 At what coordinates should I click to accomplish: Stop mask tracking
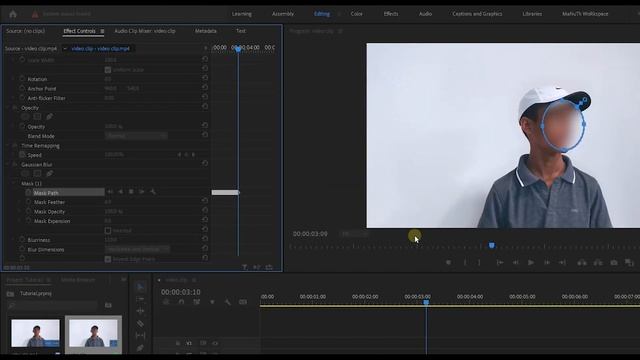131,192
